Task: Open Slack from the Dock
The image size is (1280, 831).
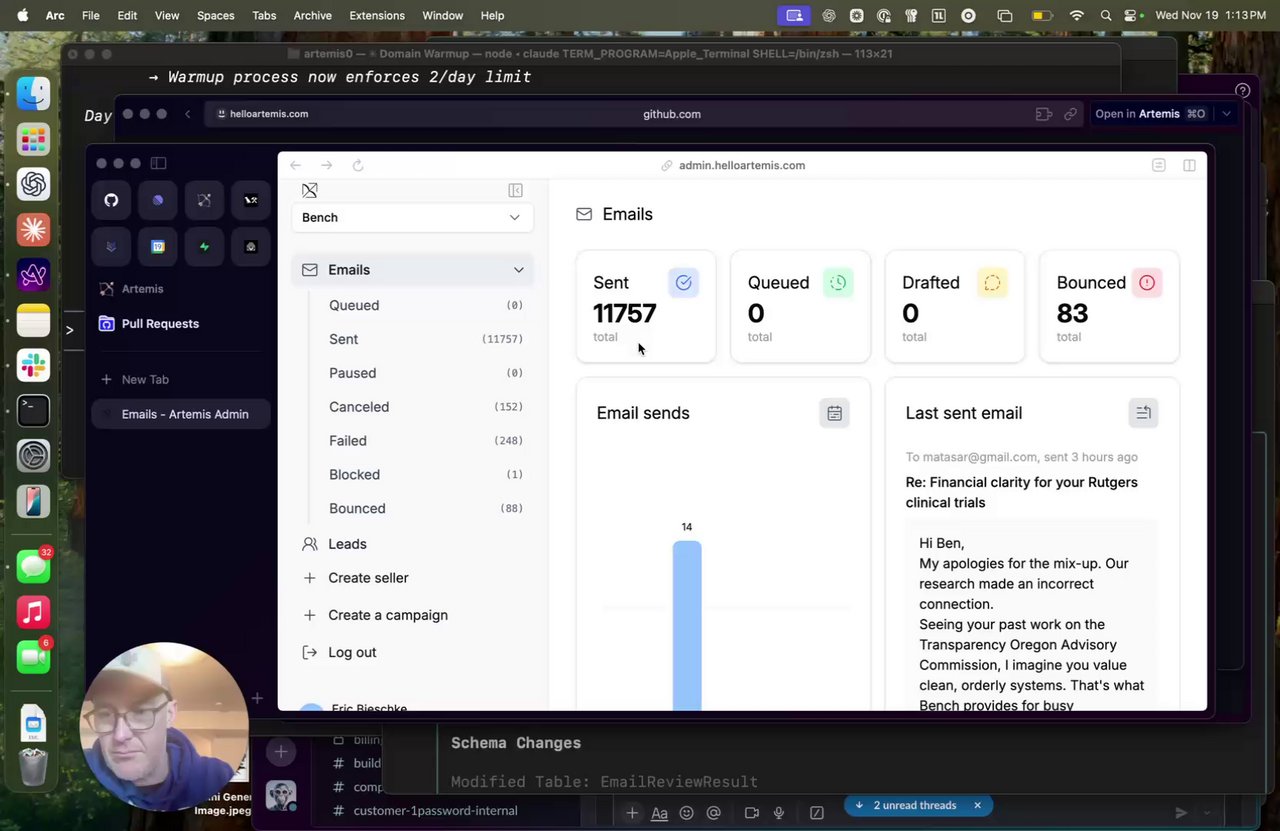Action: (33, 366)
